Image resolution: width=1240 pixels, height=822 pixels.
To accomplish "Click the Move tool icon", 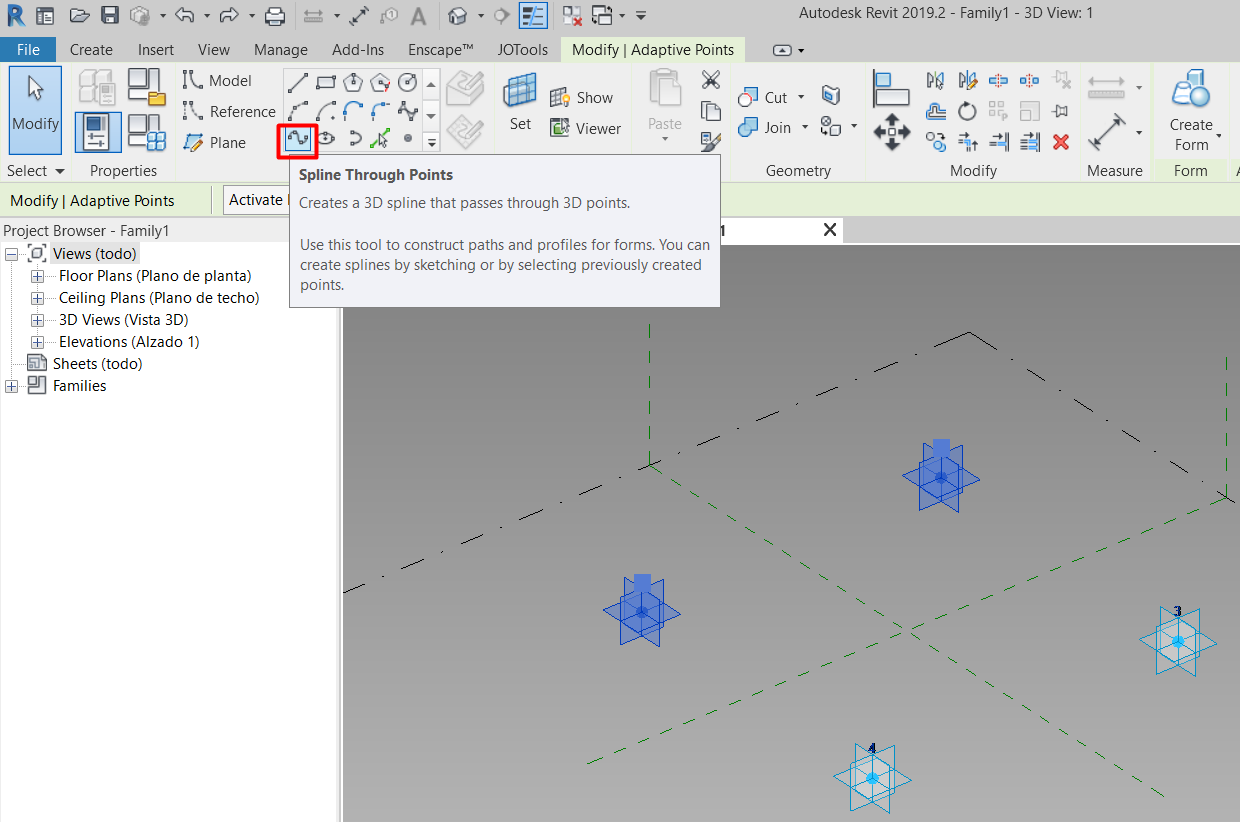I will tap(891, 132).
